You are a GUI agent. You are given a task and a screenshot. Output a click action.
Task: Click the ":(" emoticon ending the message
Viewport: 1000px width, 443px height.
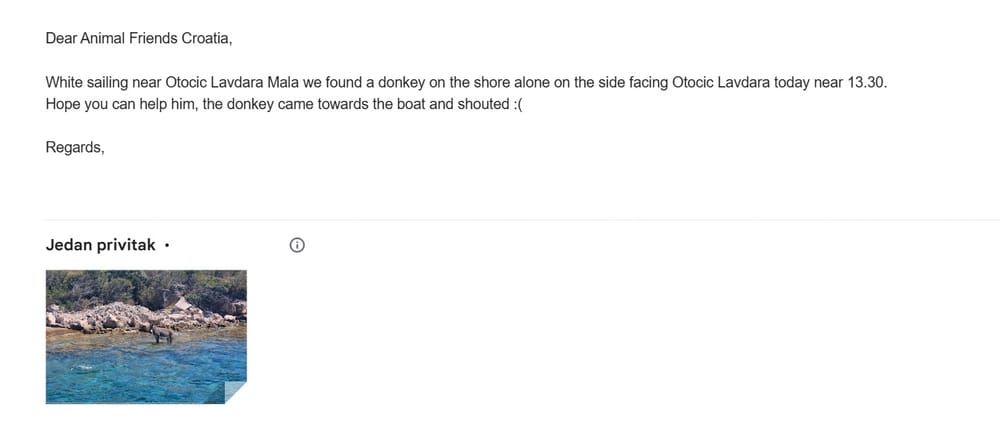[517, 104]
